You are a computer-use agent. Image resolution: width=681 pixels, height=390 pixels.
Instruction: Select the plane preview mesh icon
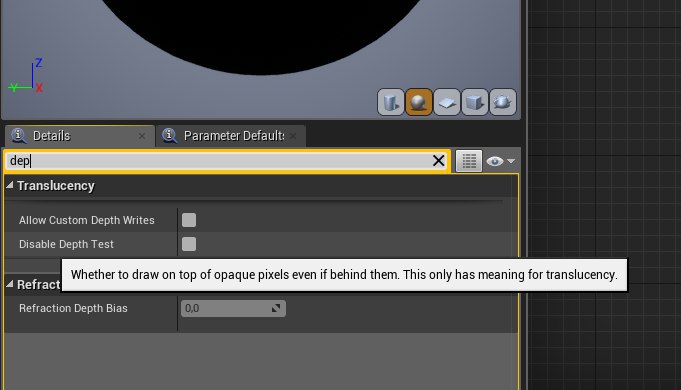447,102
